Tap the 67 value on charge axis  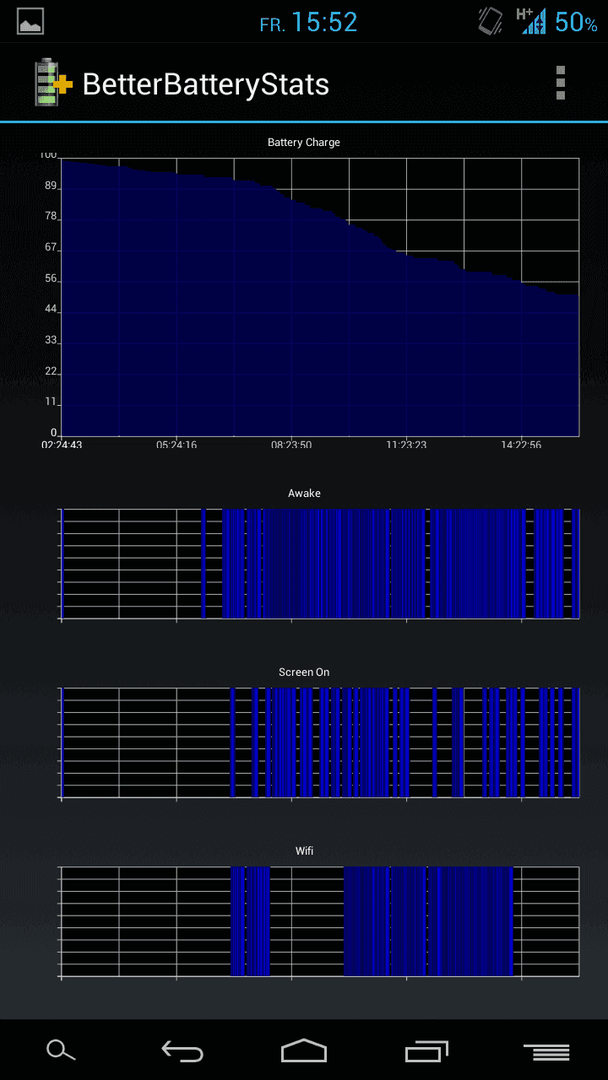[51, 249]
